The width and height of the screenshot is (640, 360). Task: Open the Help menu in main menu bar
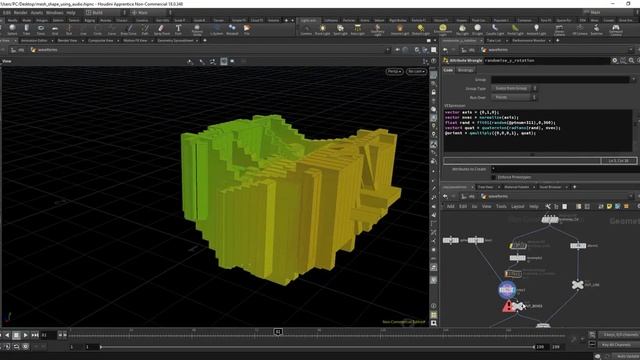tap(71, 12)
